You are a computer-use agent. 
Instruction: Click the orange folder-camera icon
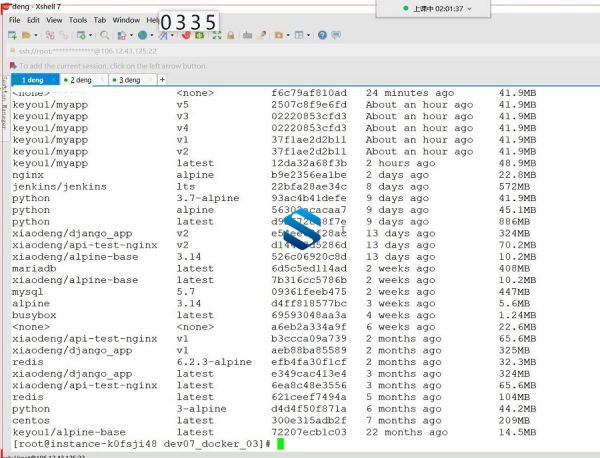point(279,35)
